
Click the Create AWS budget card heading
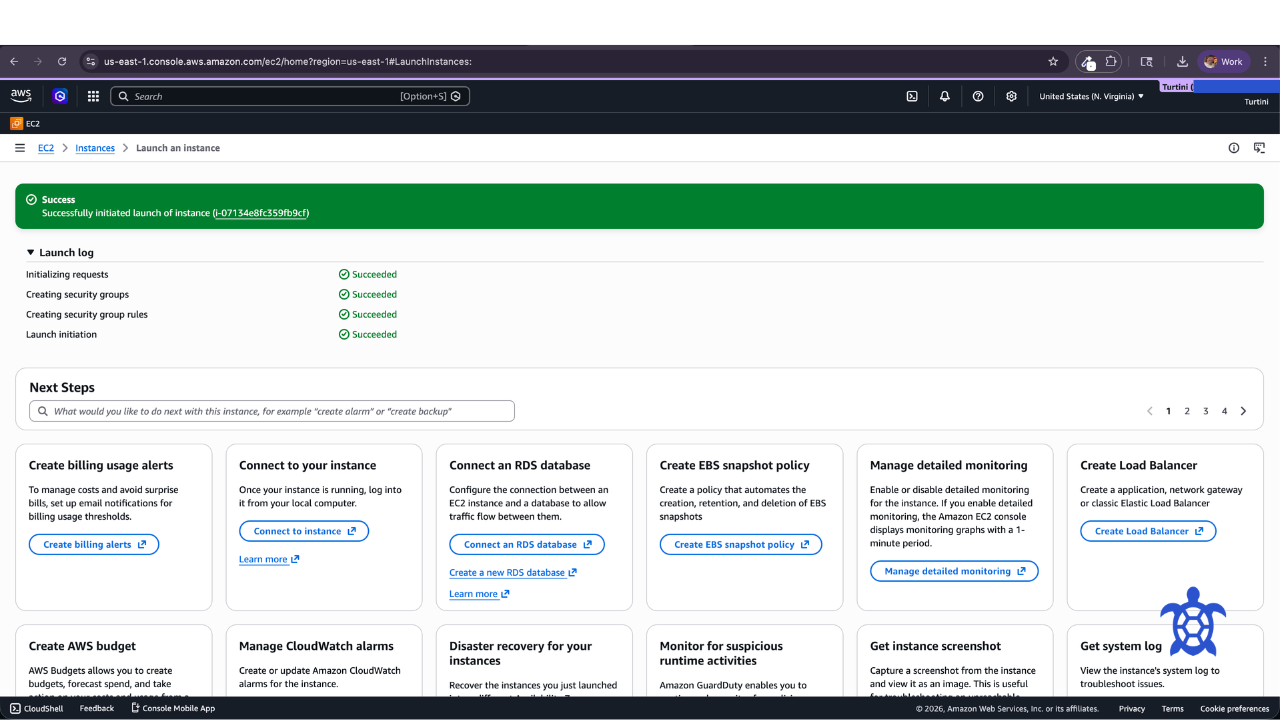(82, 646)
